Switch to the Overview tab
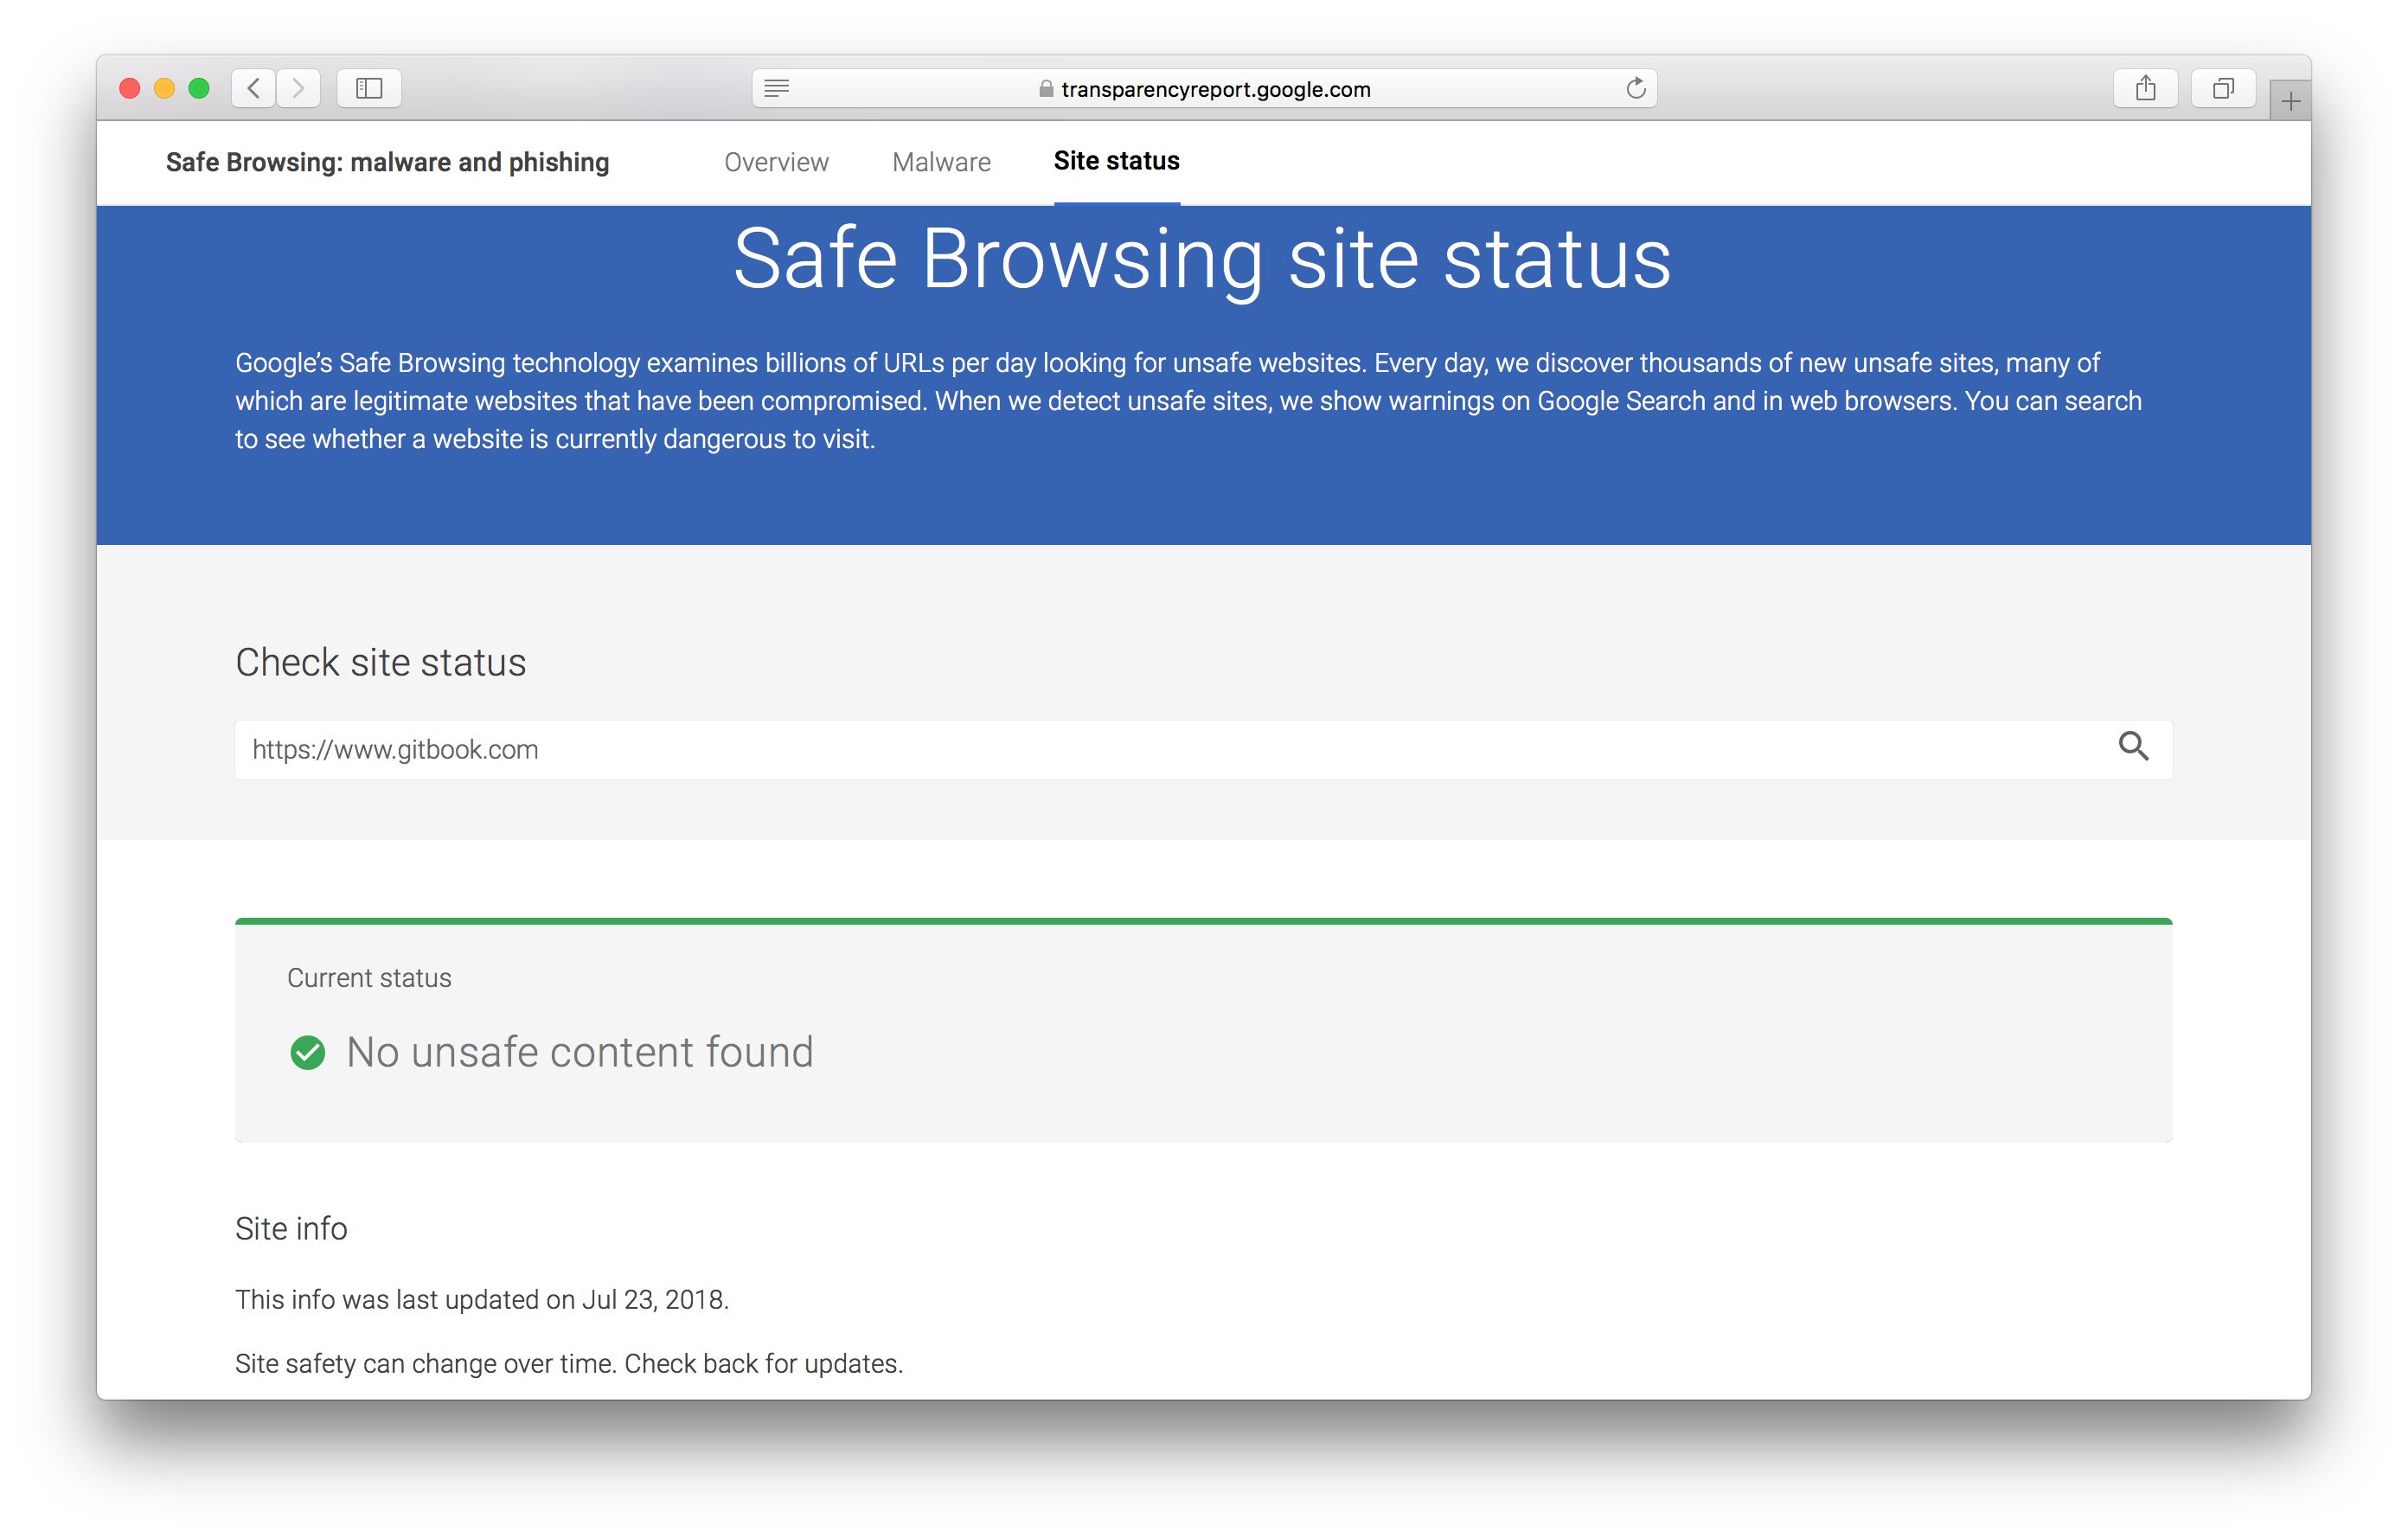This screenshot has width=2408, height=1538. (776, 162)
